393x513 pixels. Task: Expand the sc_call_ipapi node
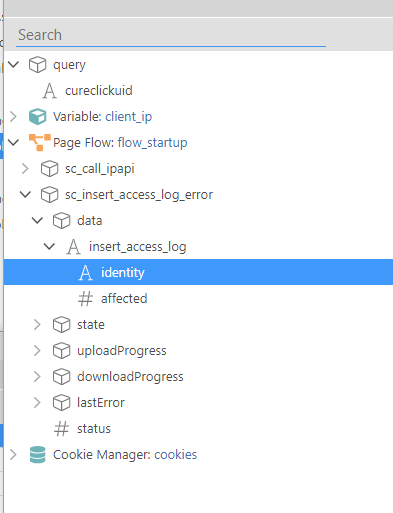point(25,168)
